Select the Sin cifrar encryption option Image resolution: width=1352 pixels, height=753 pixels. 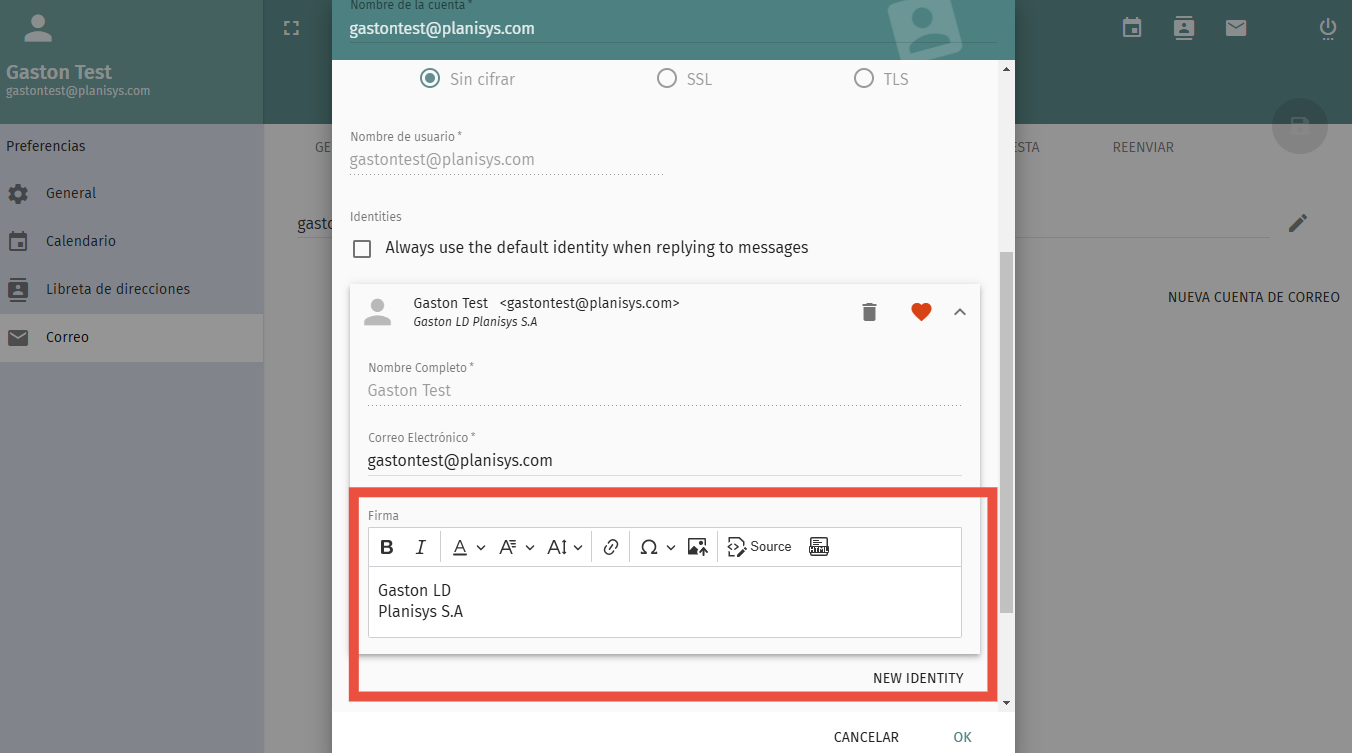pos(430,79)
